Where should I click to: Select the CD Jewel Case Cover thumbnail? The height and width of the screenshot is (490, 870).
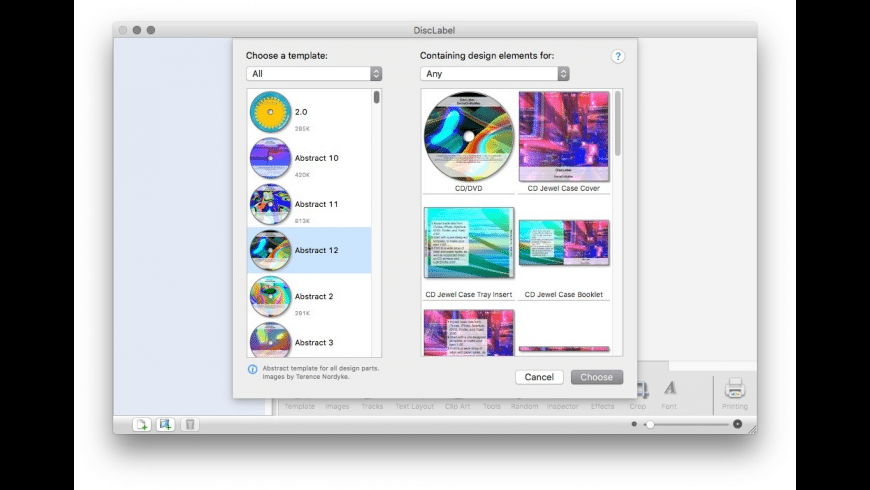pyautogui.click(x=564, y=137)
